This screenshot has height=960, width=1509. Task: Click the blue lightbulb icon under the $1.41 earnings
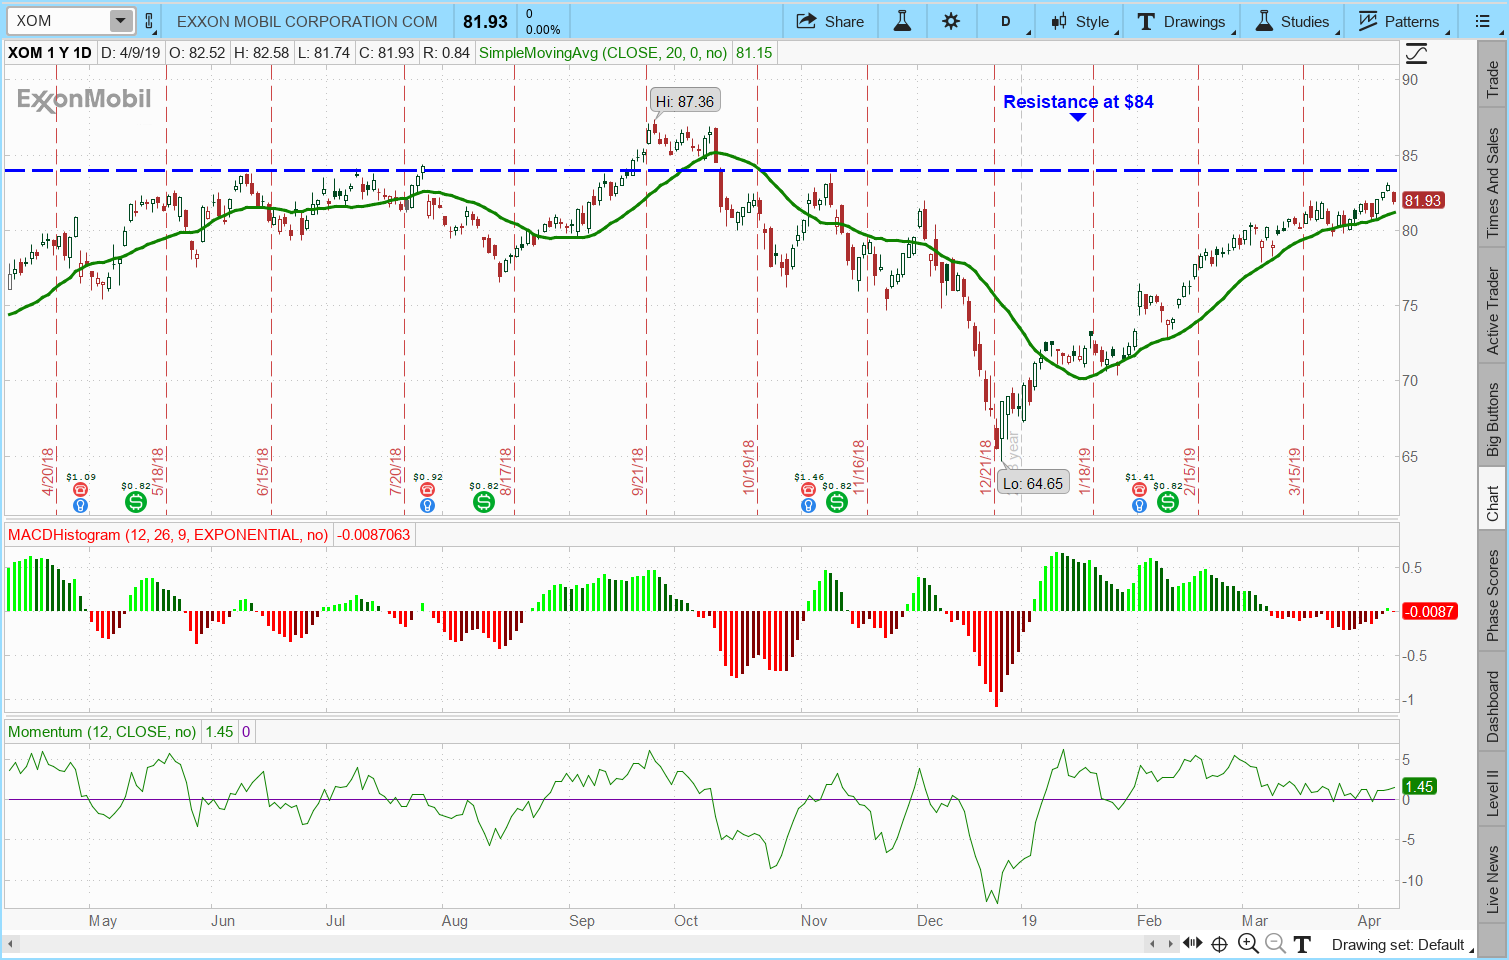(1139, 506)
